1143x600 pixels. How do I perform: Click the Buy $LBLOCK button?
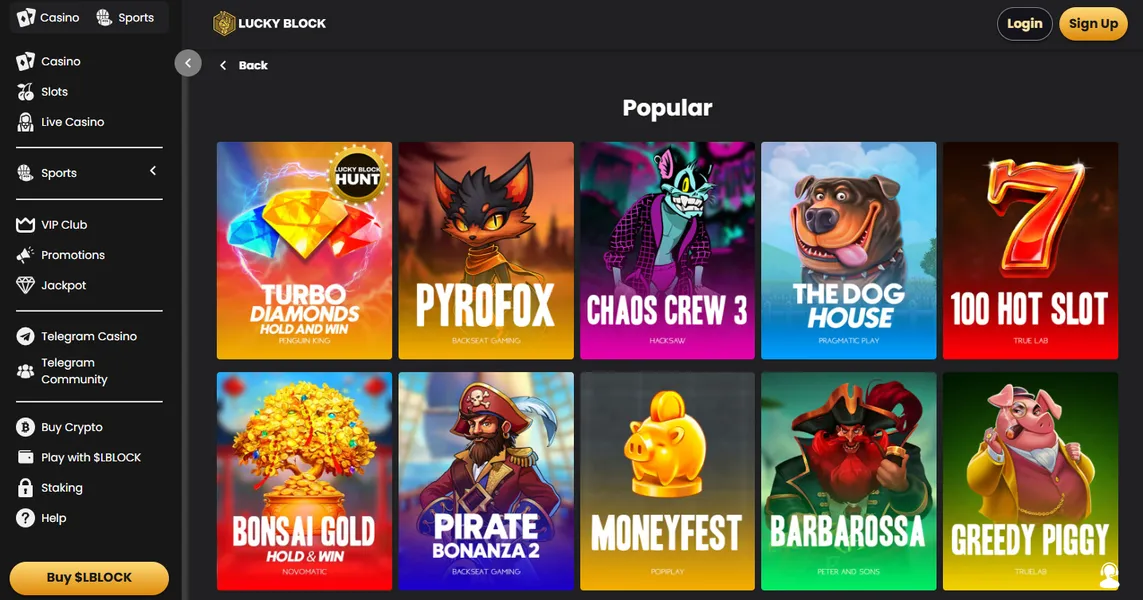pyautogui.click(x=89, y=577)
